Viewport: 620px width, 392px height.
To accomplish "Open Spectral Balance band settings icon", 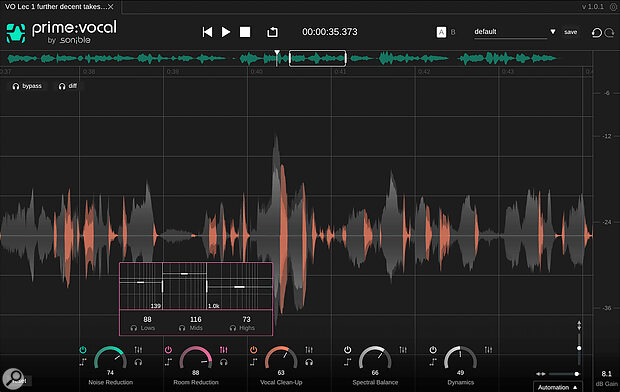I will pyautogui.click(x=403, y=350).
